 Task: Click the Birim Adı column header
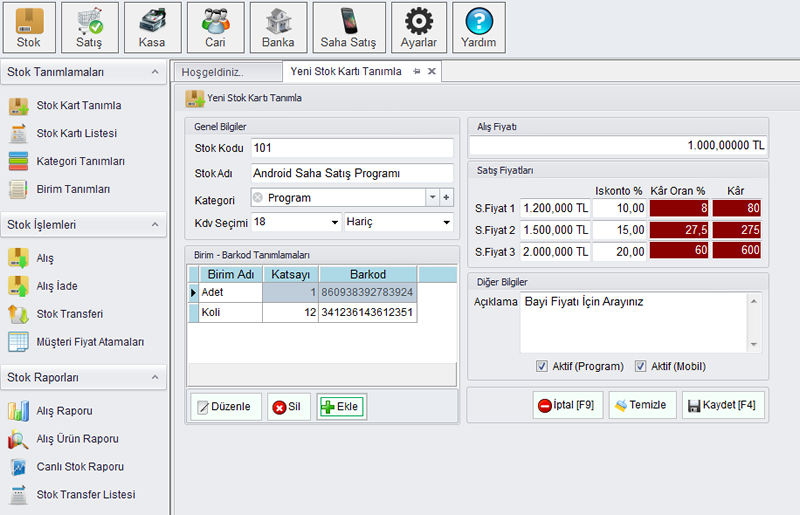[x=231, y=275]
